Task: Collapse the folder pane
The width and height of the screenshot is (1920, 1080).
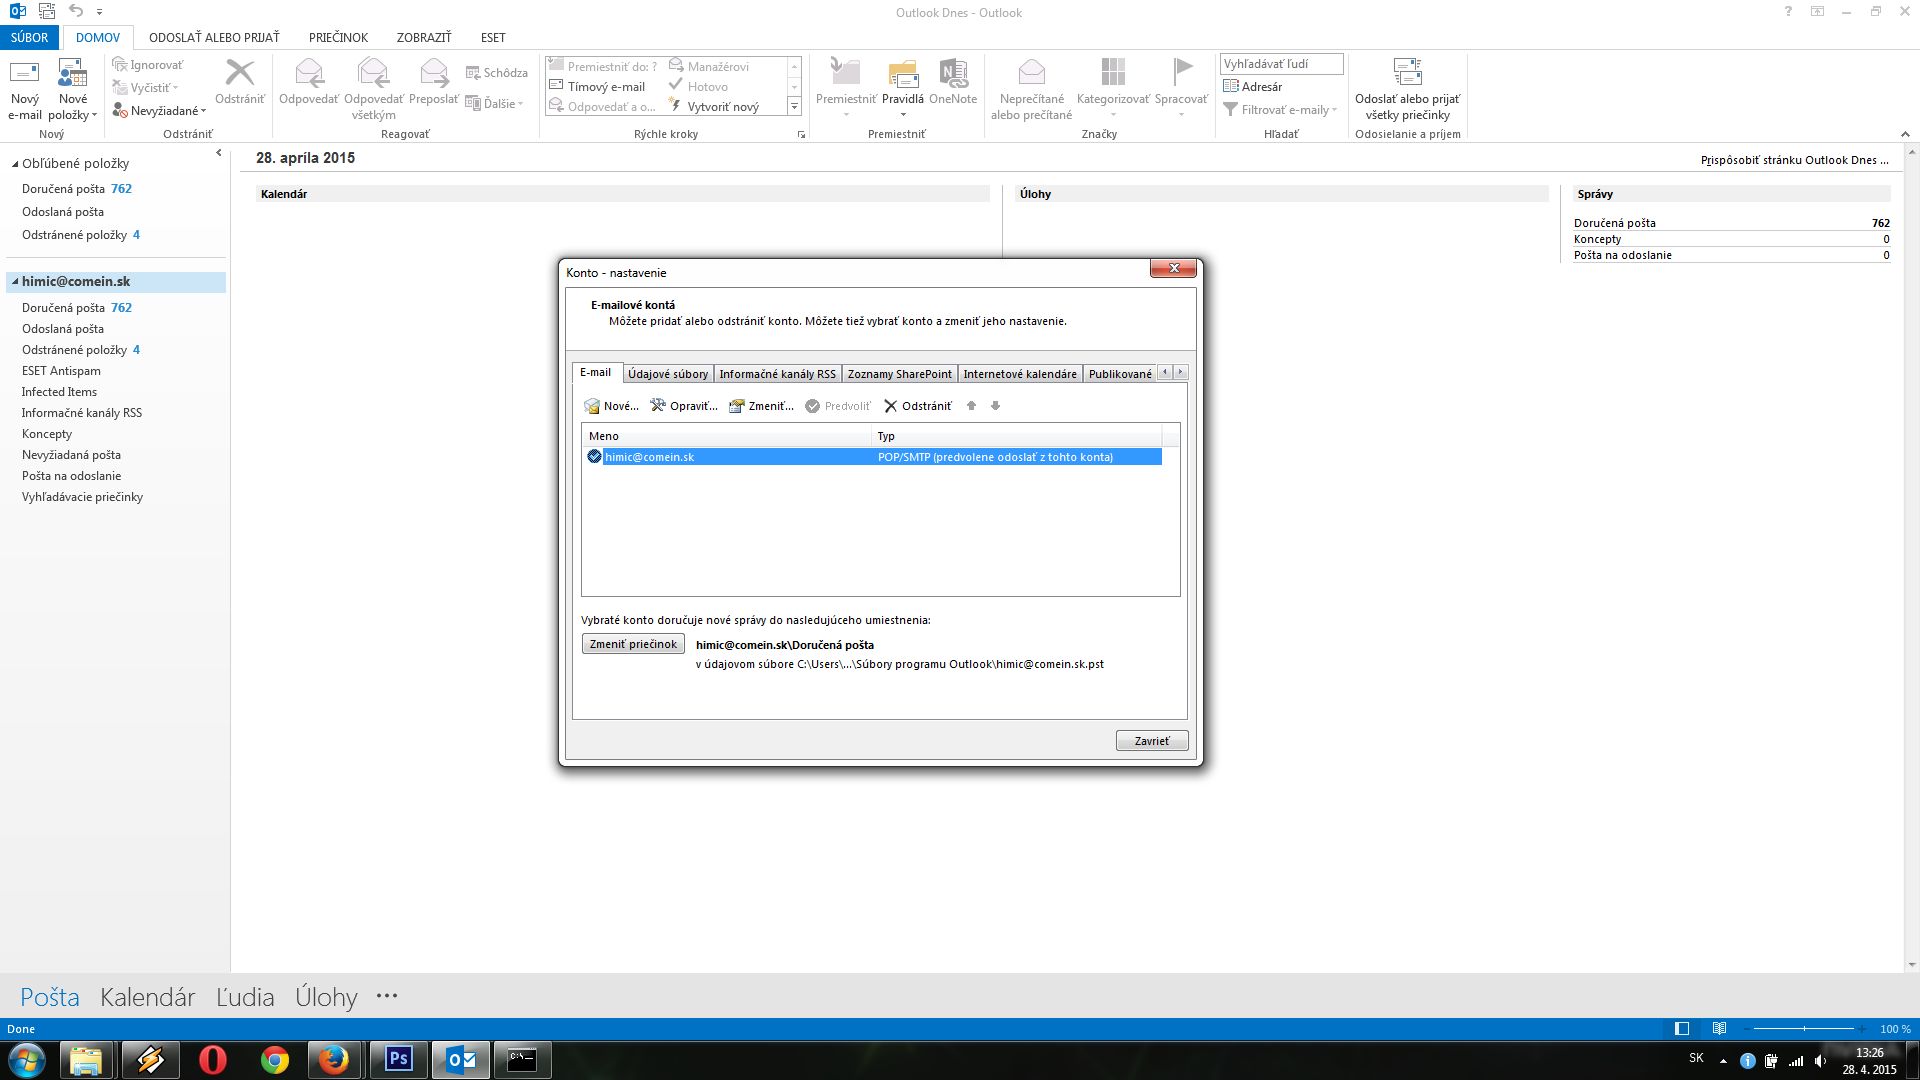Action: [219, 153]
